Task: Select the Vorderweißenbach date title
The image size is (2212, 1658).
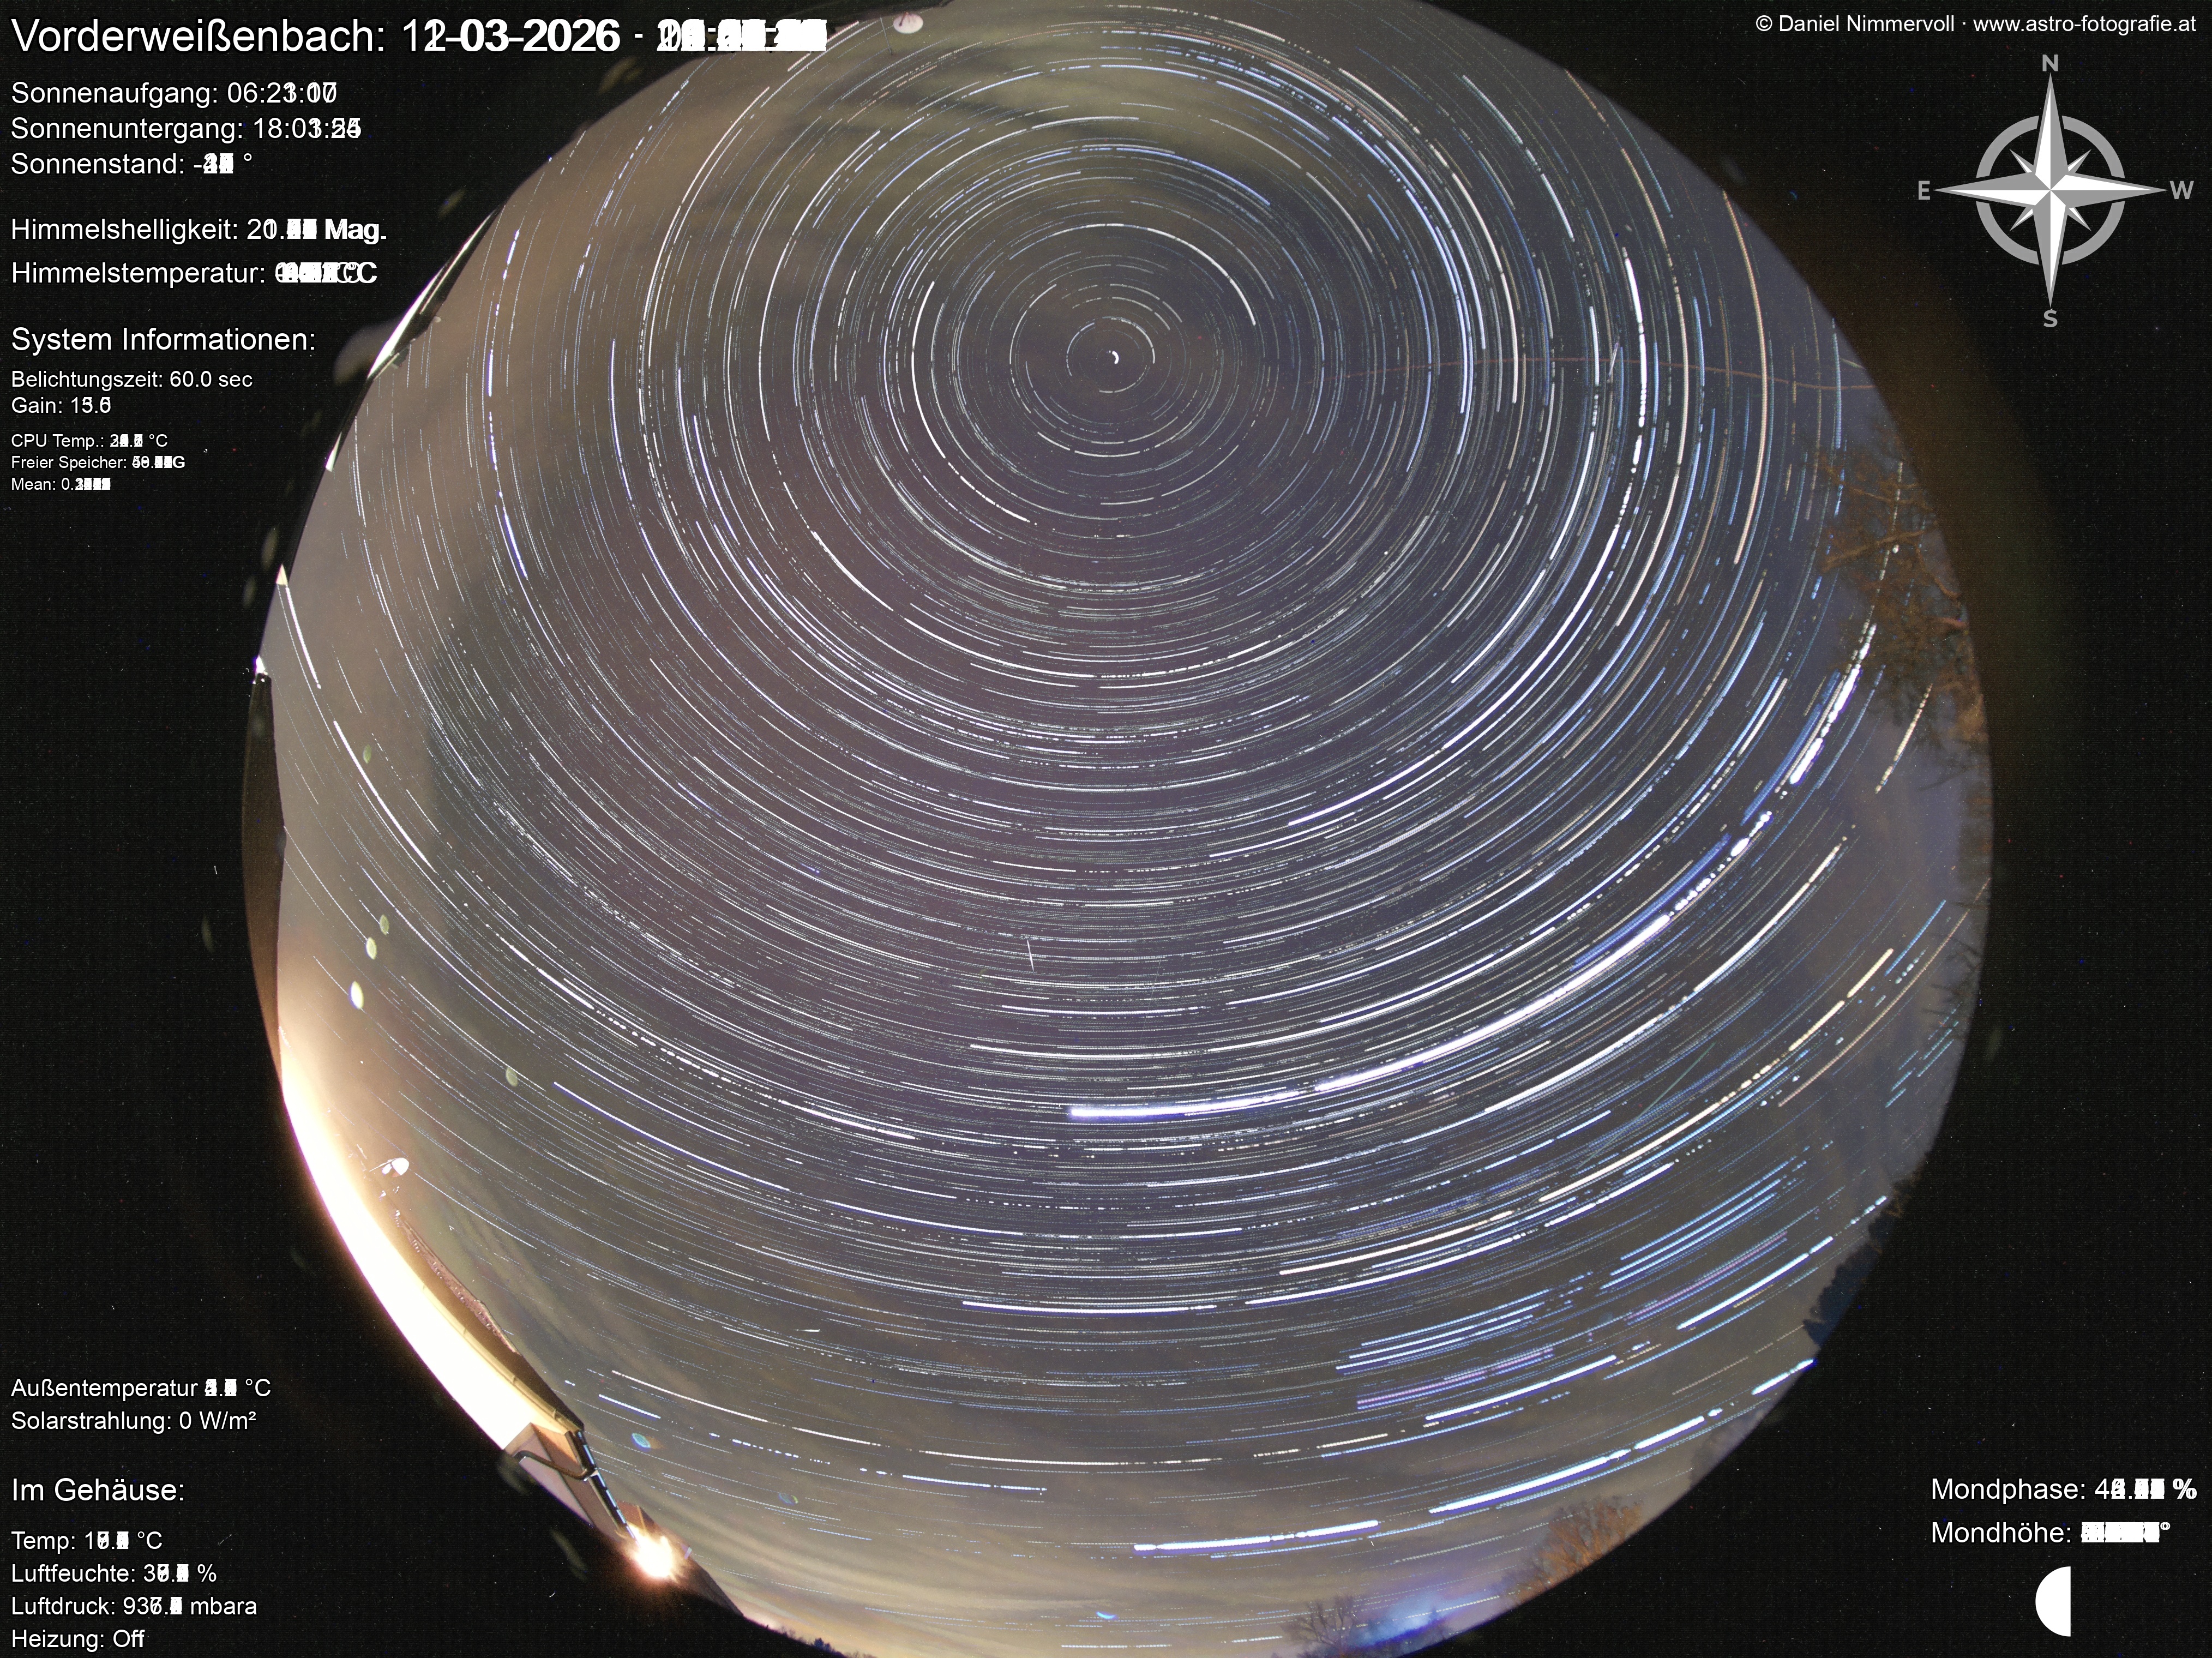Action: 418,37
